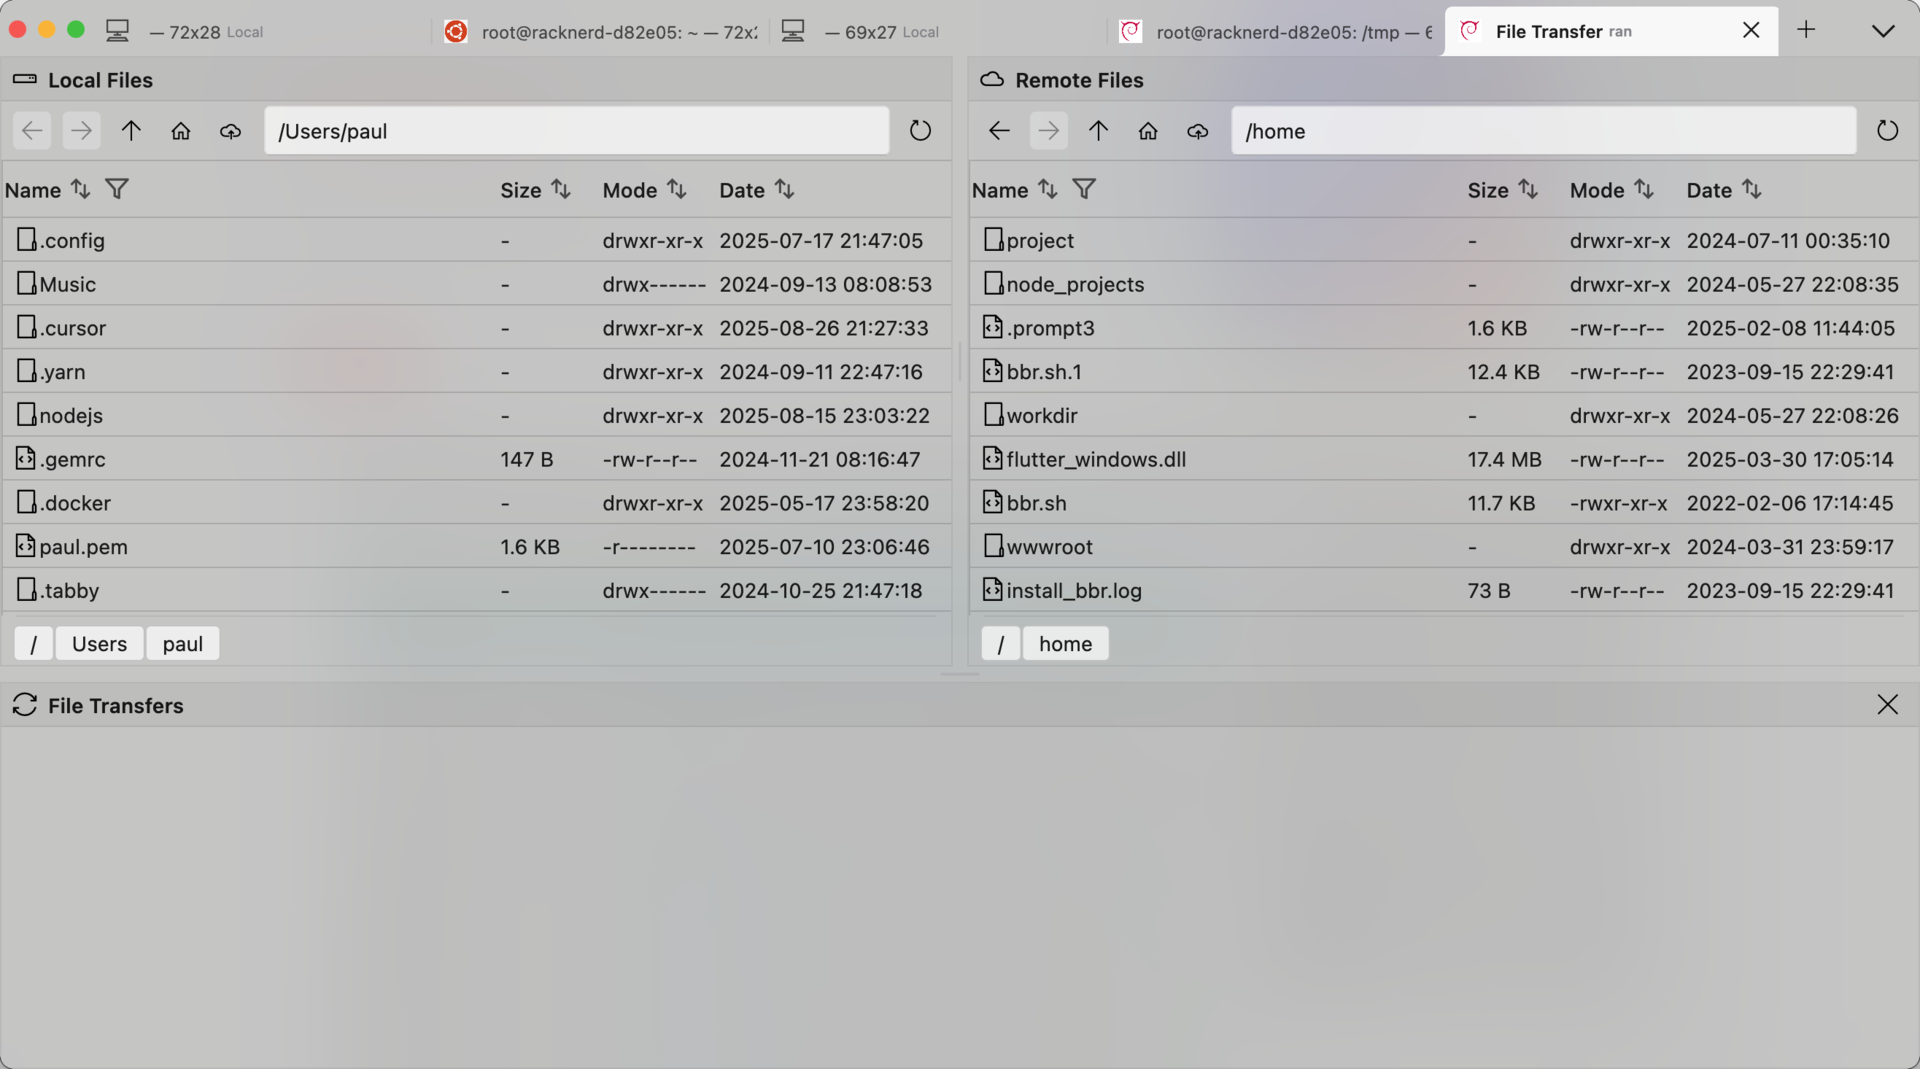This screenshot has height=1069, width=1920.
Task: Sort Local Files by Mode
Action: (x=677, y=189)
